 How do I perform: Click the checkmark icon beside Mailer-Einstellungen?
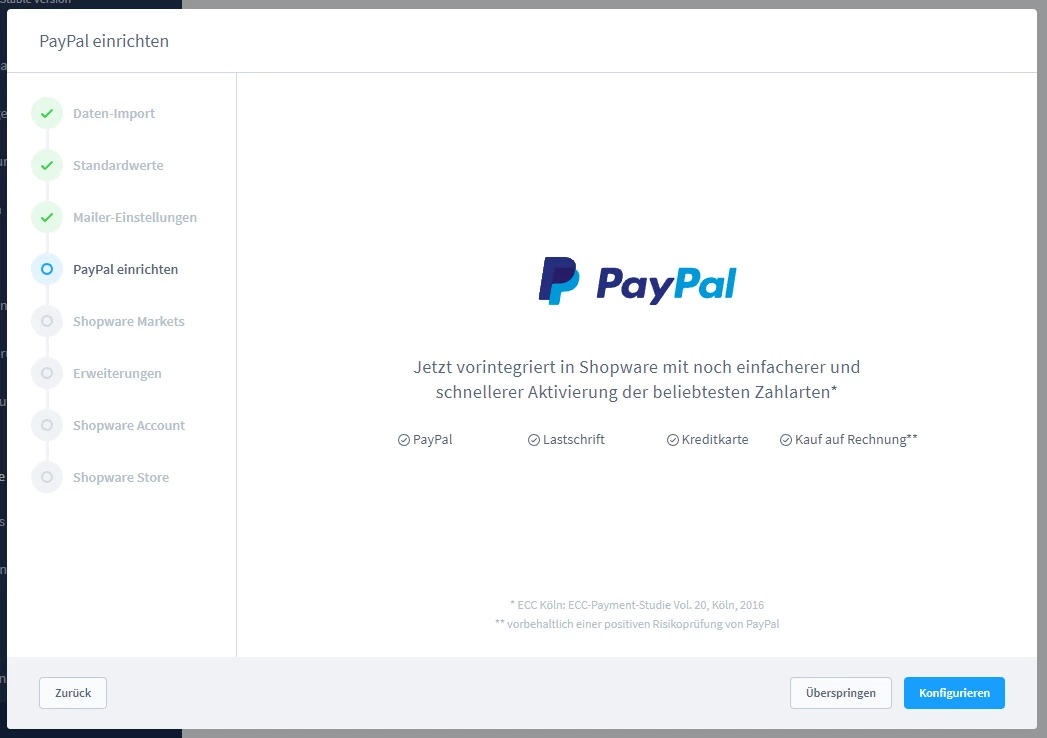(47, 217)
